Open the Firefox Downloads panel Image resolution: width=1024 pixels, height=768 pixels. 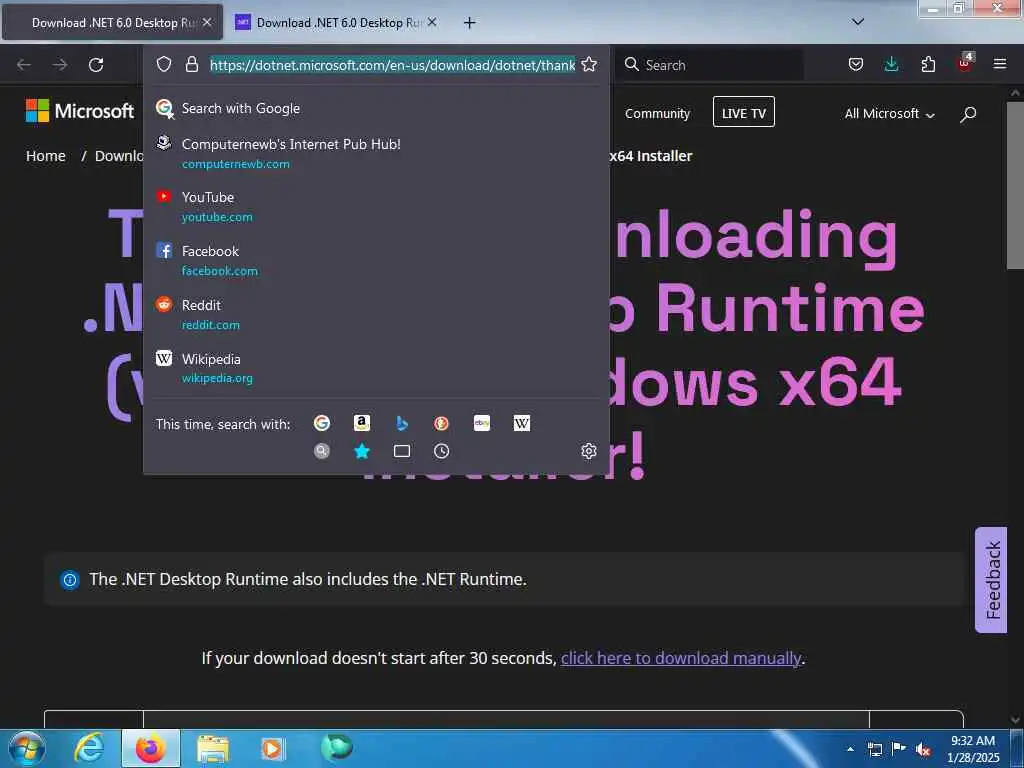point(891,64)
